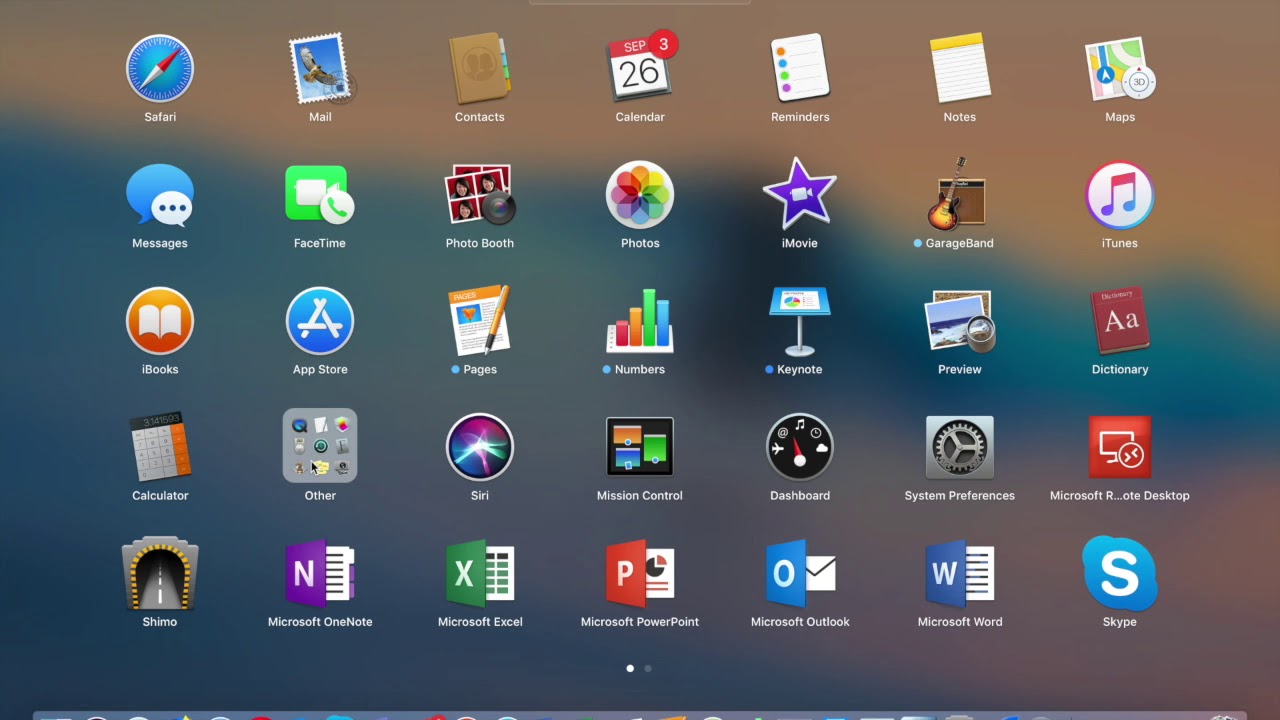The image size is (1280, 720).
Task: Open the Shimo app
Action: [160, 573]
